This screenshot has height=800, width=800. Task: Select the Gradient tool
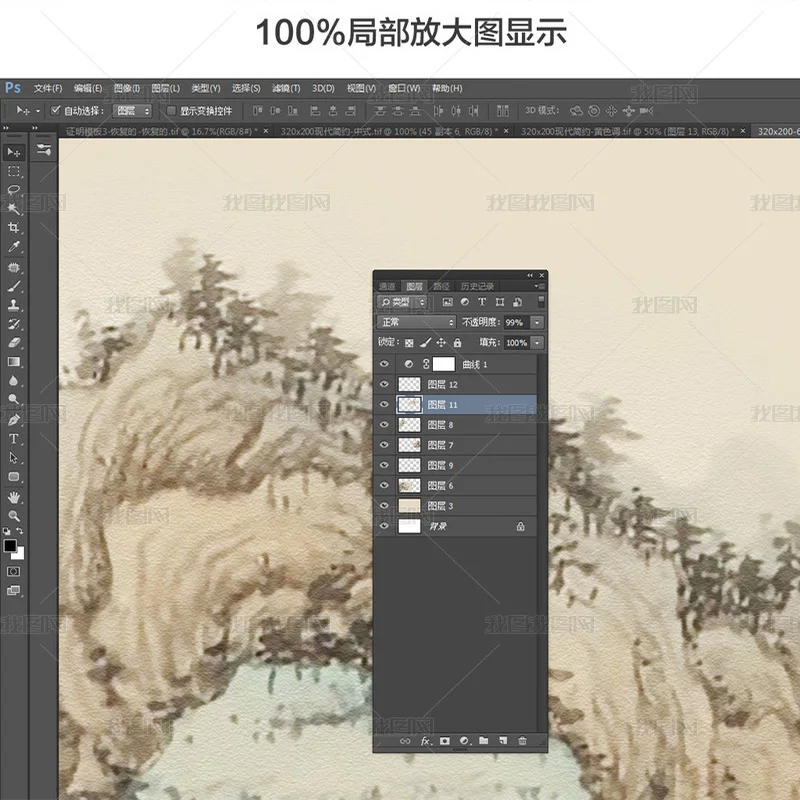[x=14, y=362]
